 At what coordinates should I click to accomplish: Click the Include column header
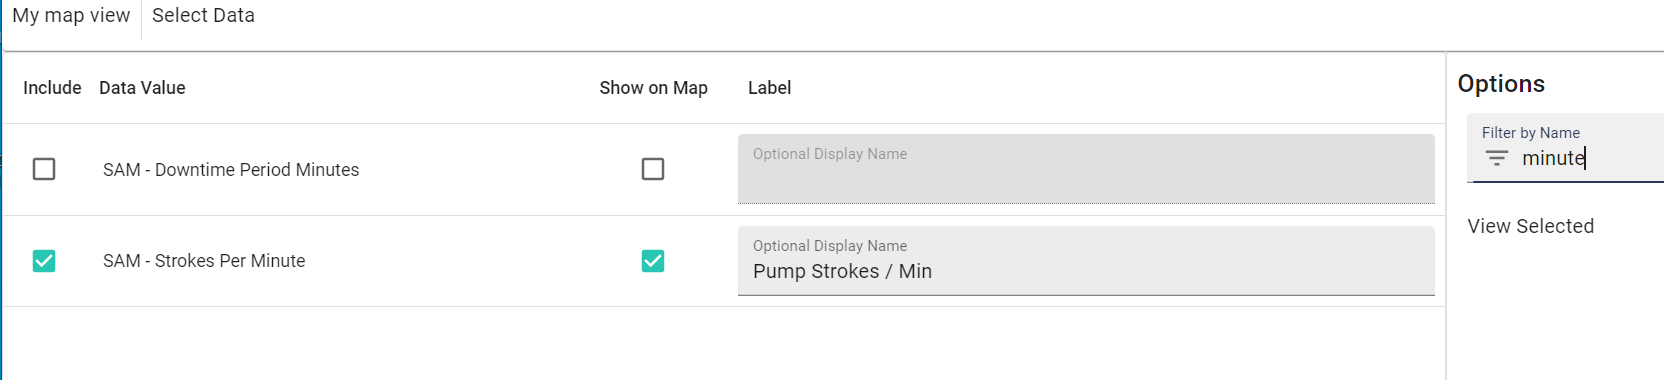[52, 88]
